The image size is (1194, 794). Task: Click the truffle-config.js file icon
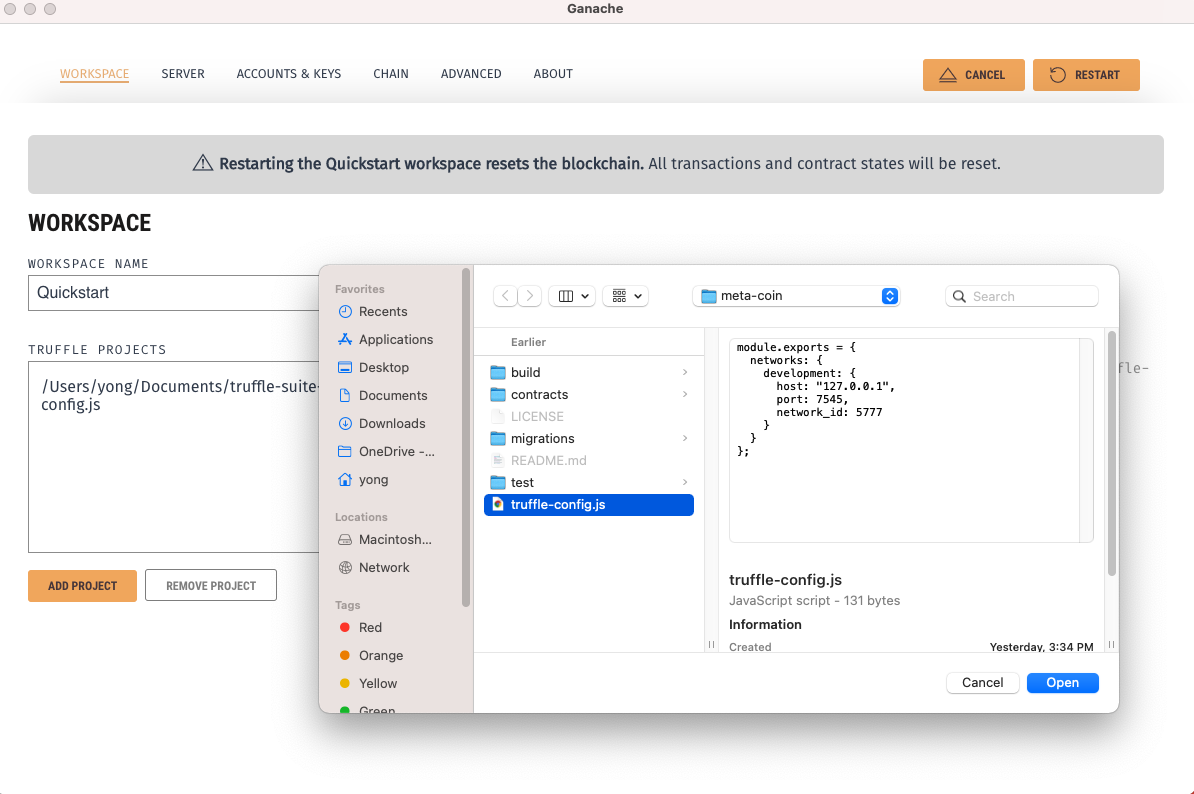pos(498,505)
